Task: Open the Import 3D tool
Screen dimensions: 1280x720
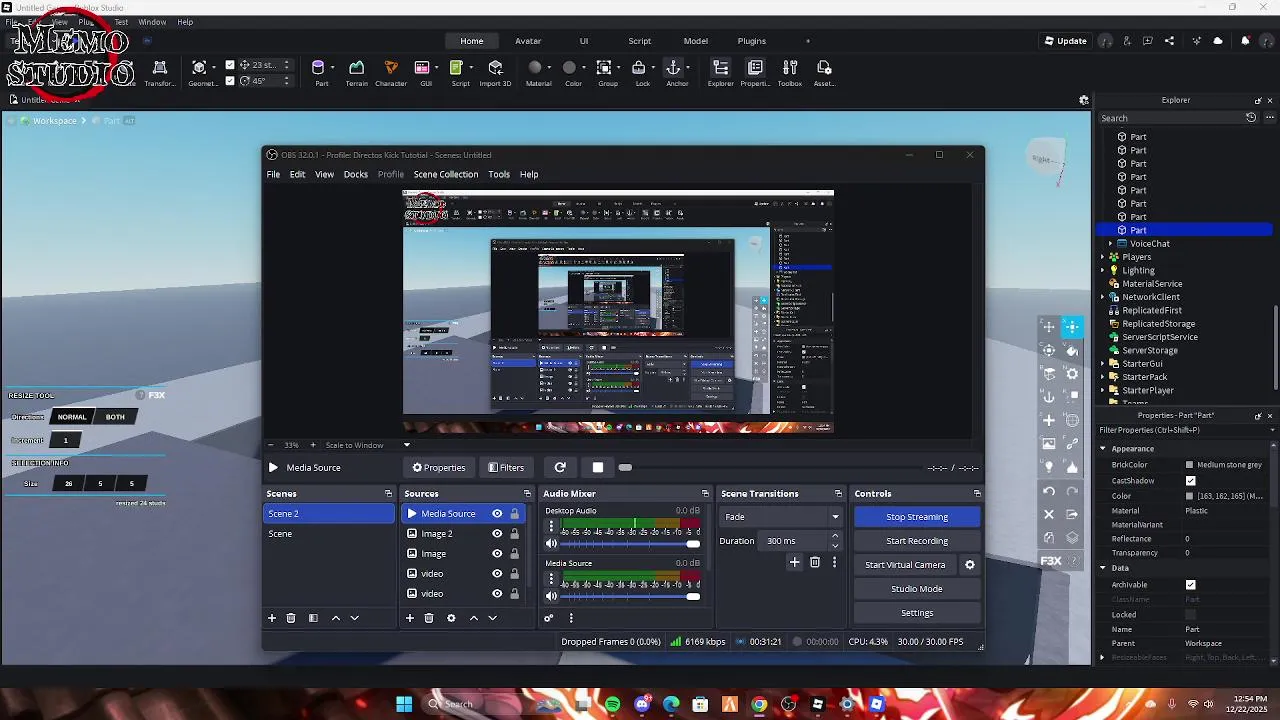Action: pyautogui.click(x=495, y=72)
